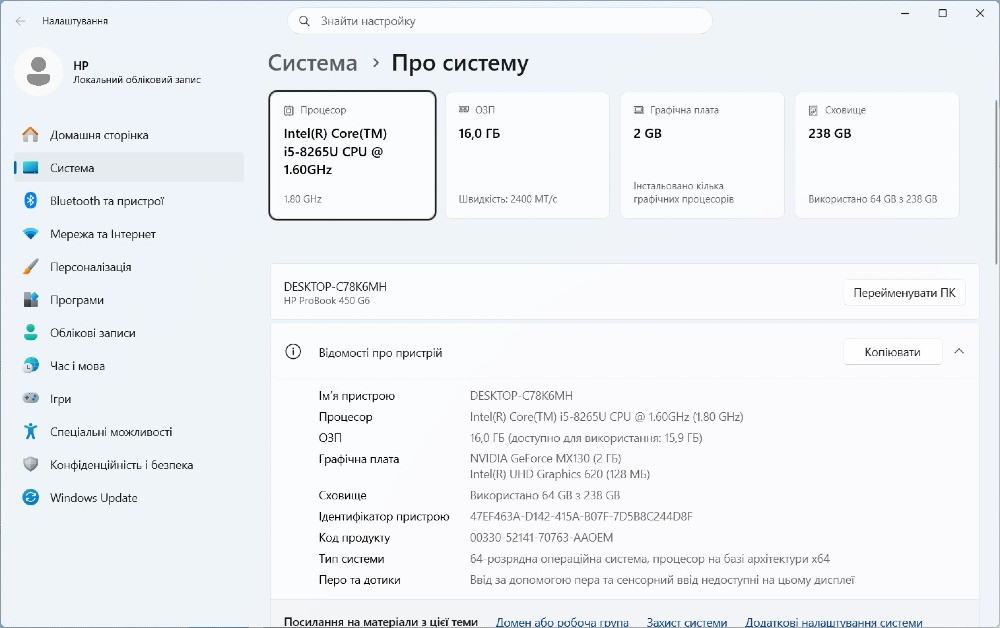Go to Час і мова
1000x628 pixels.
click(129, 366)
